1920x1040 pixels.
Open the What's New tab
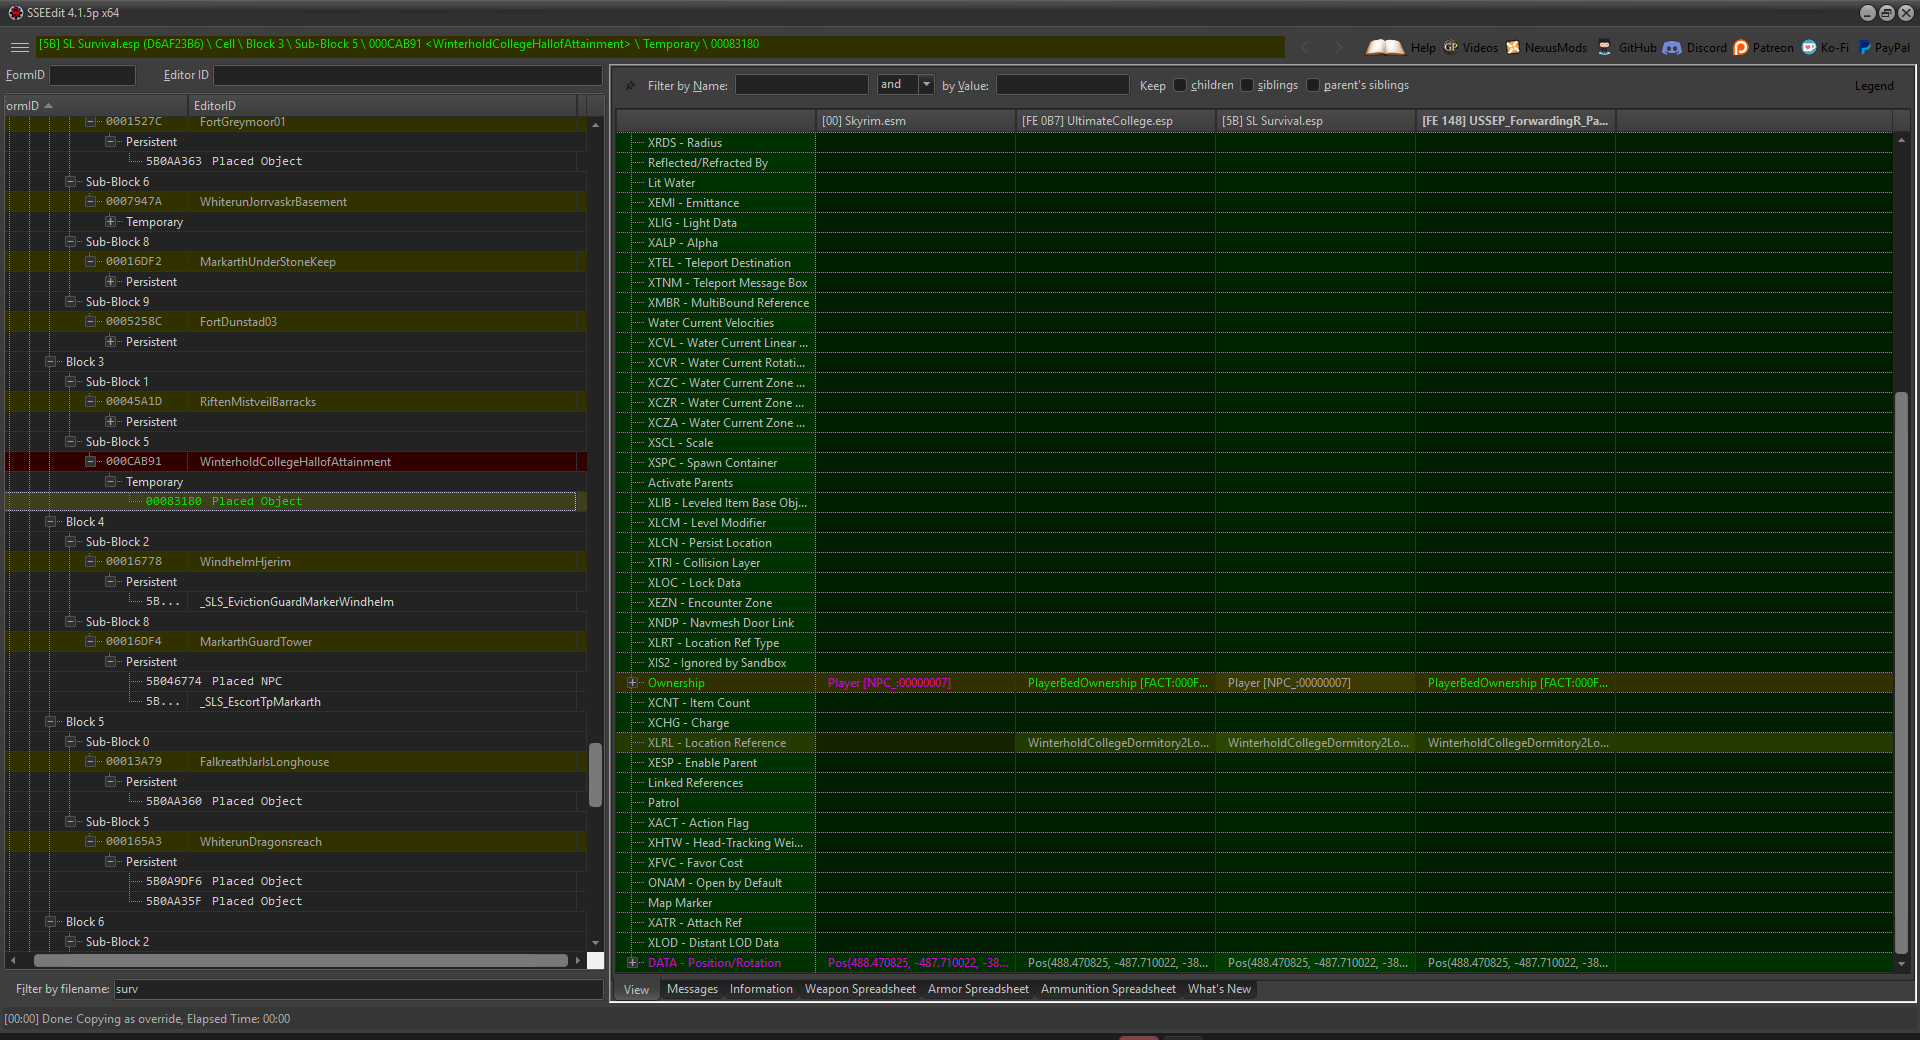tap(1219, 989)
